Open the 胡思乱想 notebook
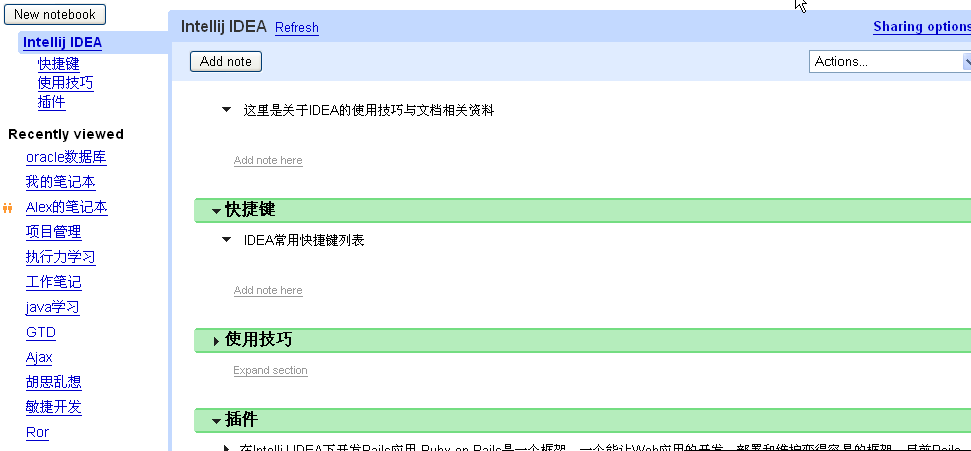Viewport: 971px width, 451px height. tap(54, 382)
